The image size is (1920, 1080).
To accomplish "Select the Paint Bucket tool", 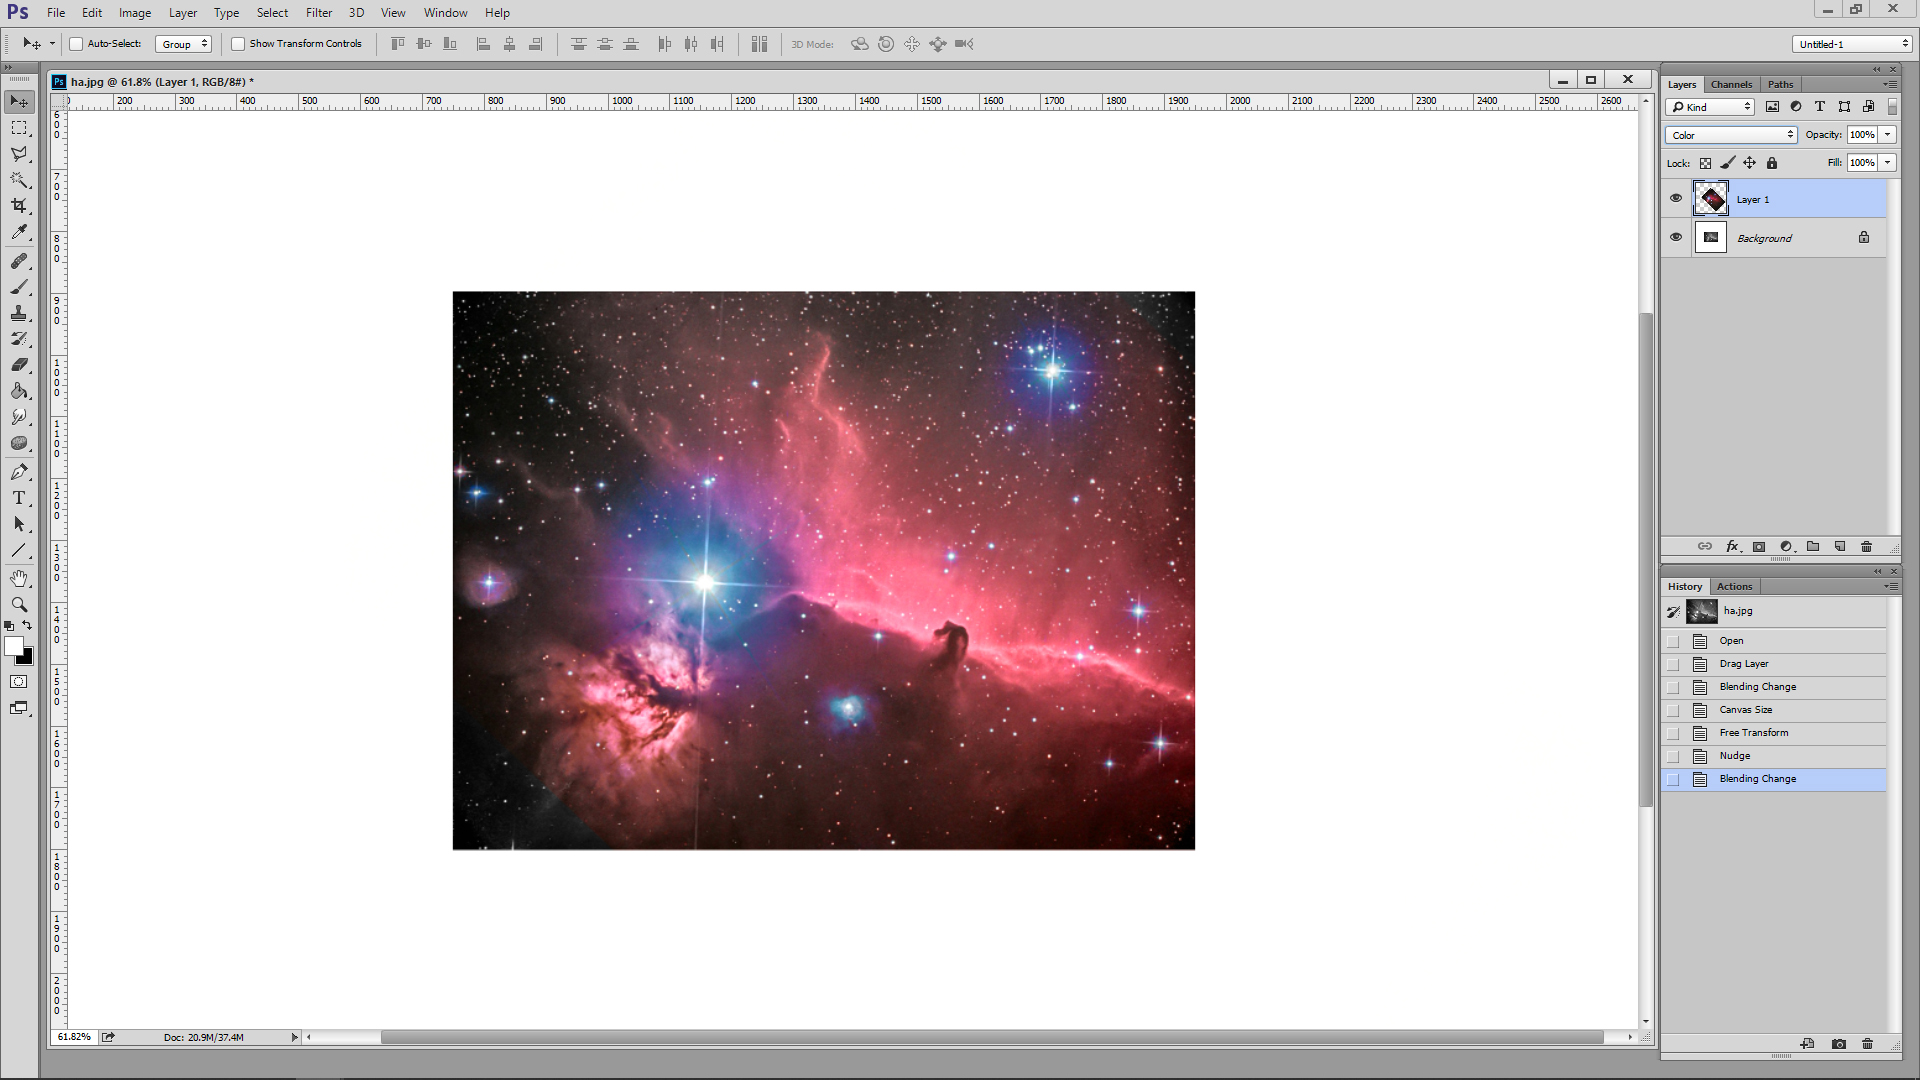I will (x=19, y=391).
